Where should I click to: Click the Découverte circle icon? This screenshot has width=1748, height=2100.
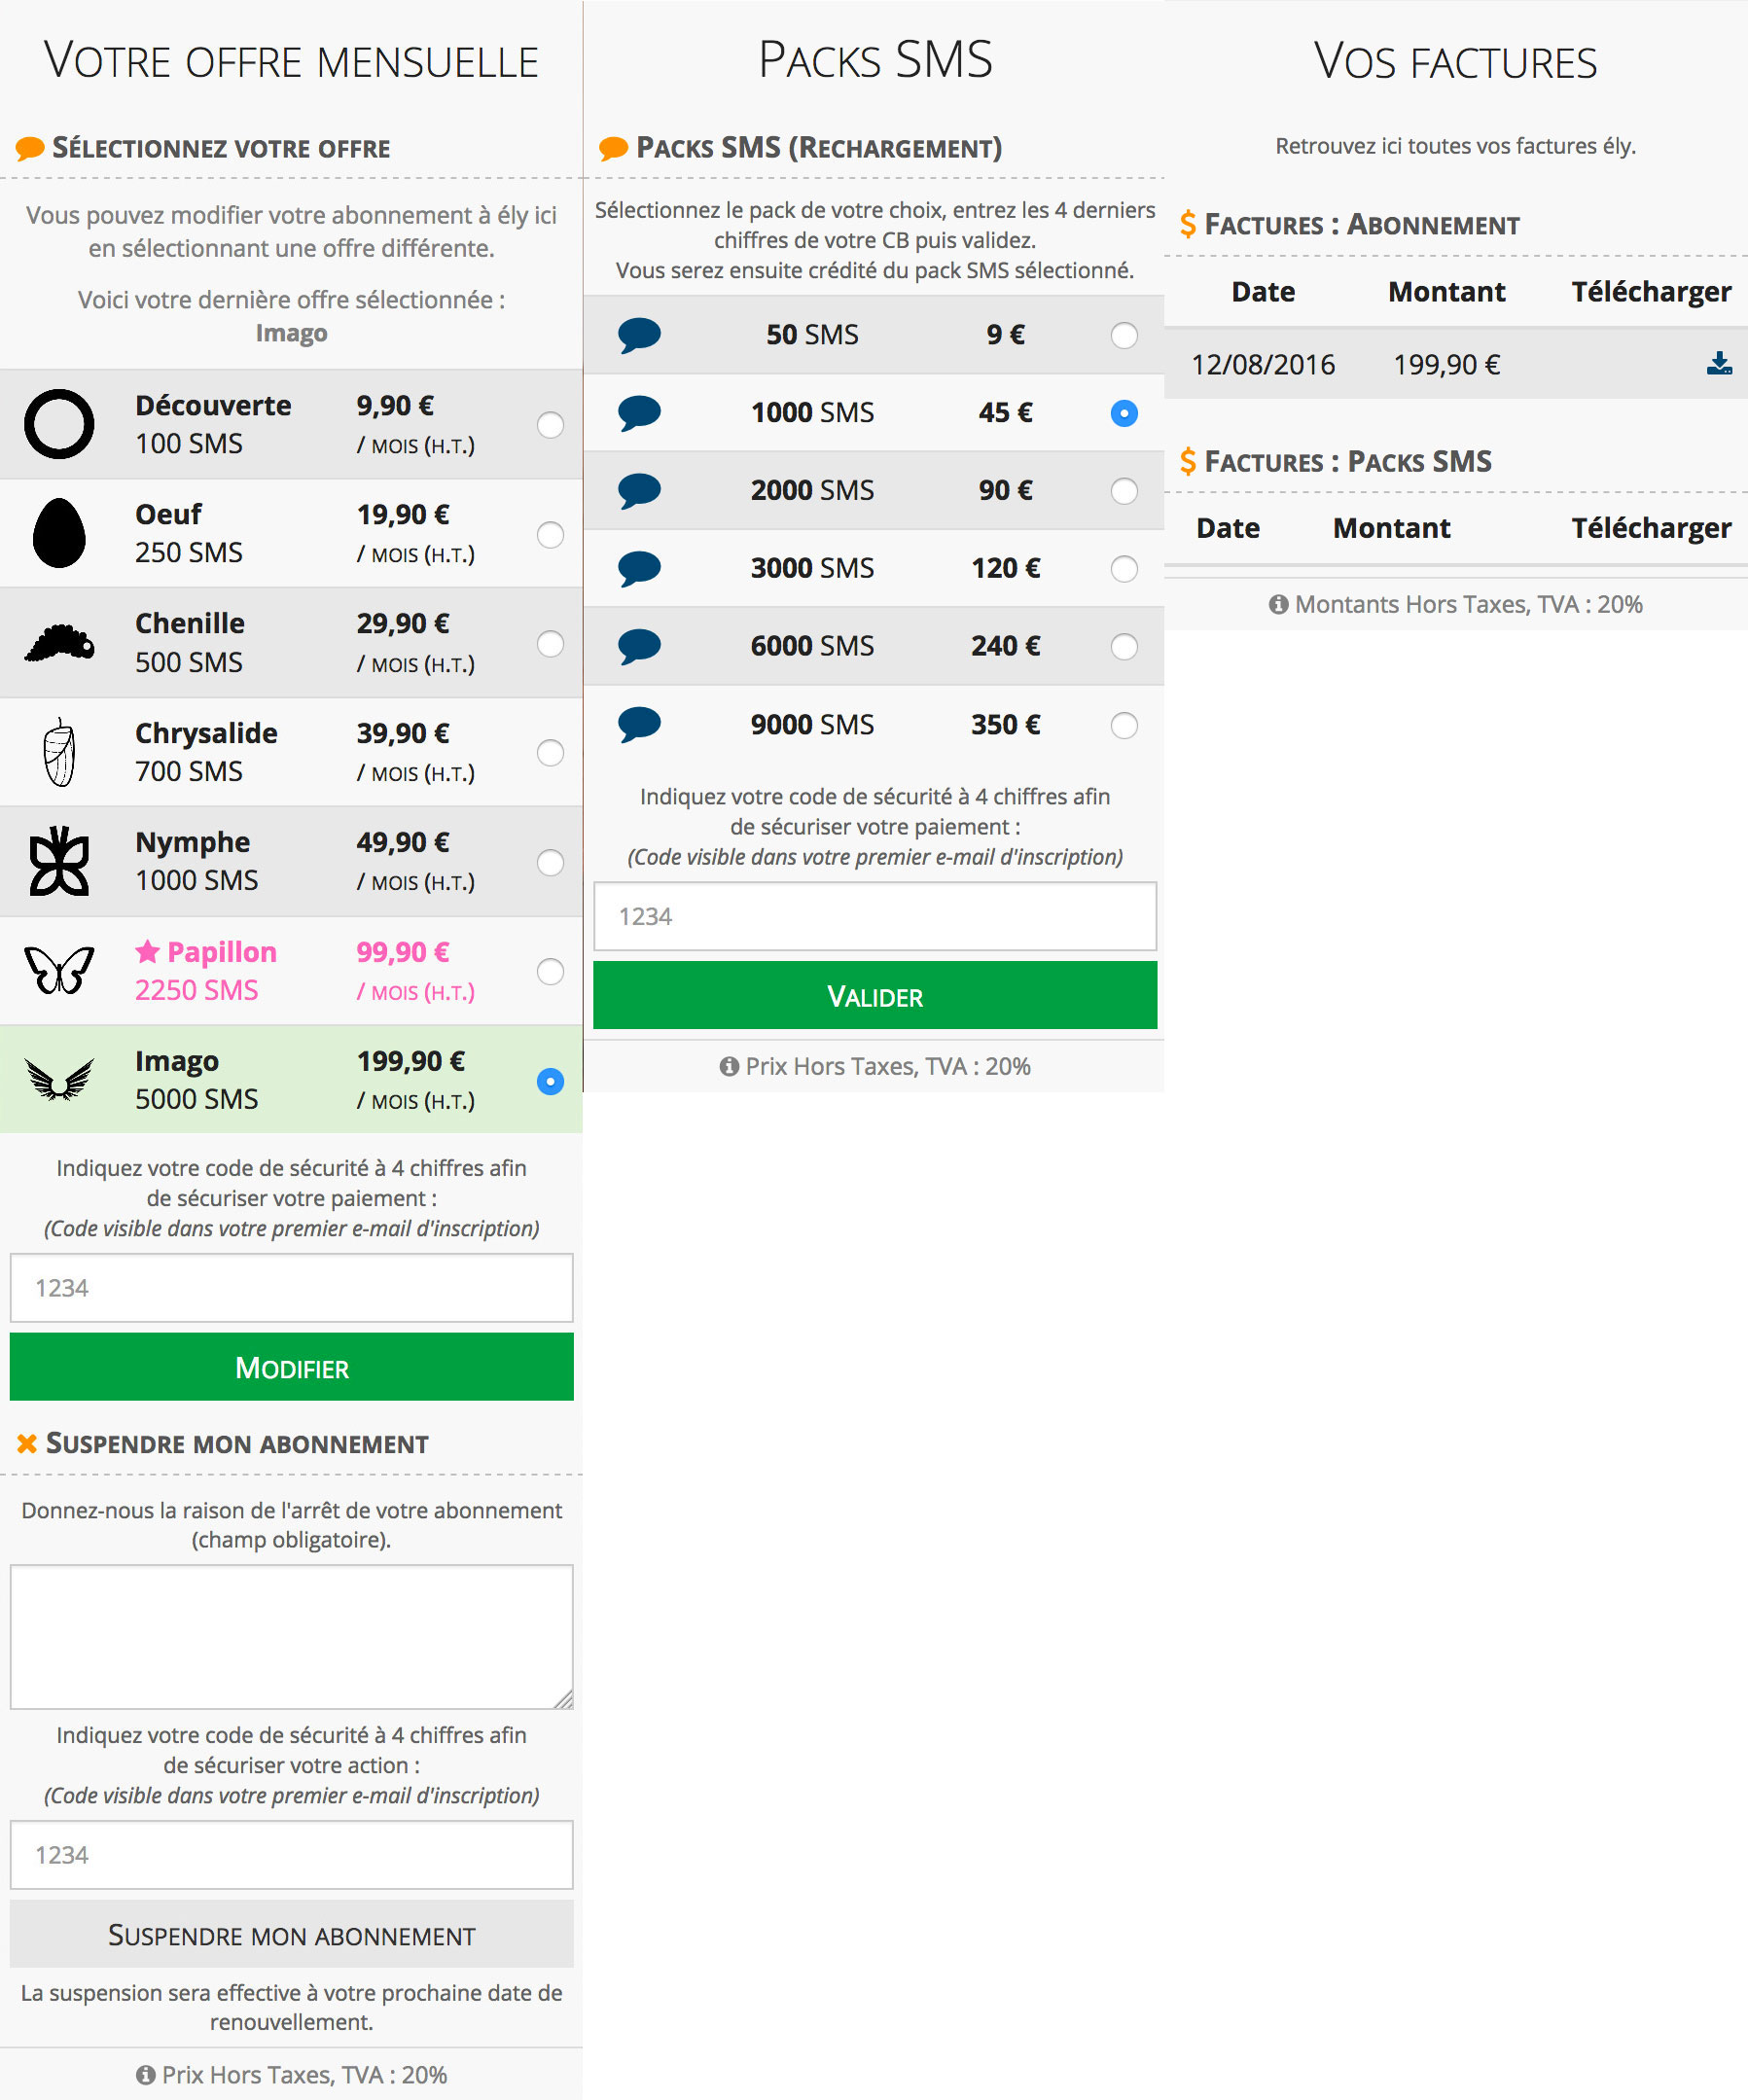(60, 425)
